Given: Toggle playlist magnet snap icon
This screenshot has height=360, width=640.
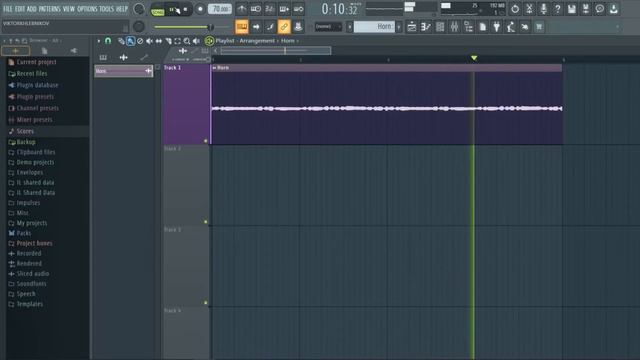Looking at the screenshot, I should [108, 41].
